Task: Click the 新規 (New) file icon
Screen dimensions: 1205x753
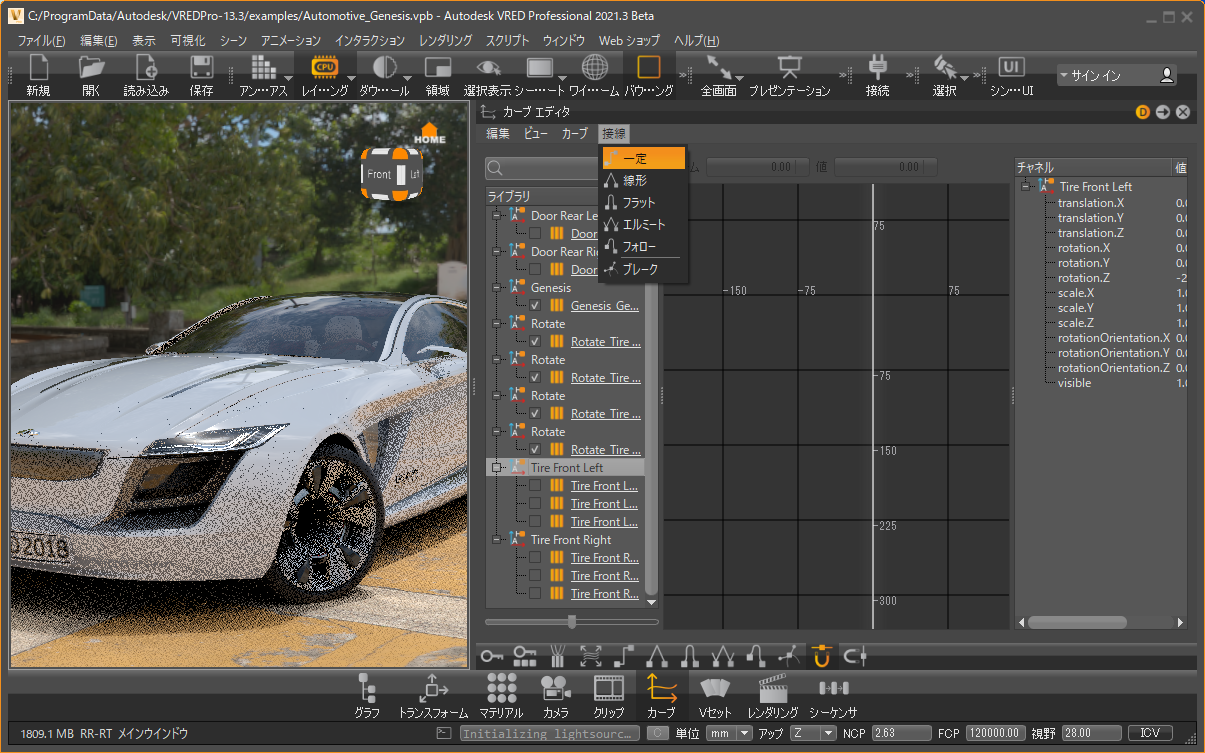Action: 38,68
